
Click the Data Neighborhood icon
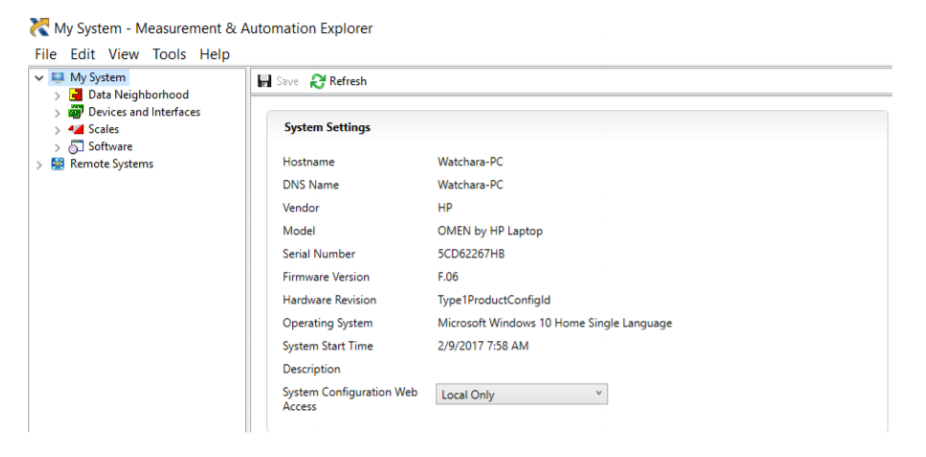[x=76, y=95]
